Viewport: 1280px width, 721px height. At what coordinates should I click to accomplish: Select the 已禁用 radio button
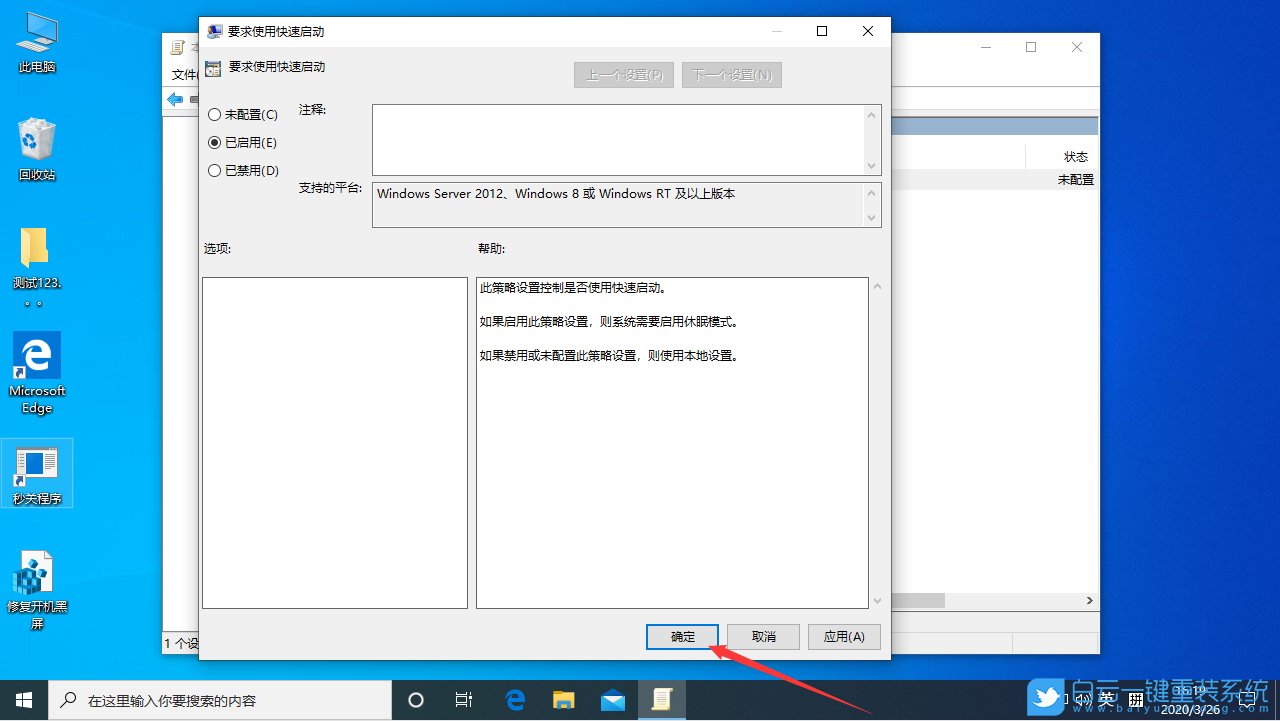(214, 170)
